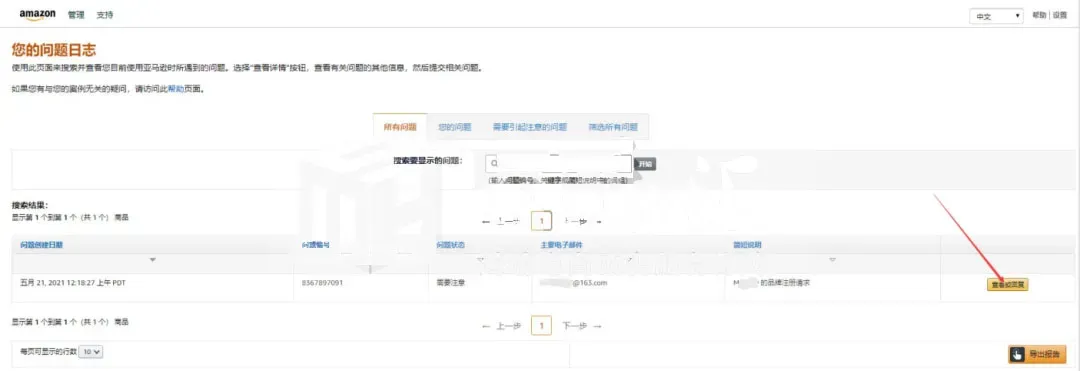The height and width of the screenshot is (371, 1080).
Task: Focus the 搜索要显示的问题 search field
Action: (x=559, y=164)
